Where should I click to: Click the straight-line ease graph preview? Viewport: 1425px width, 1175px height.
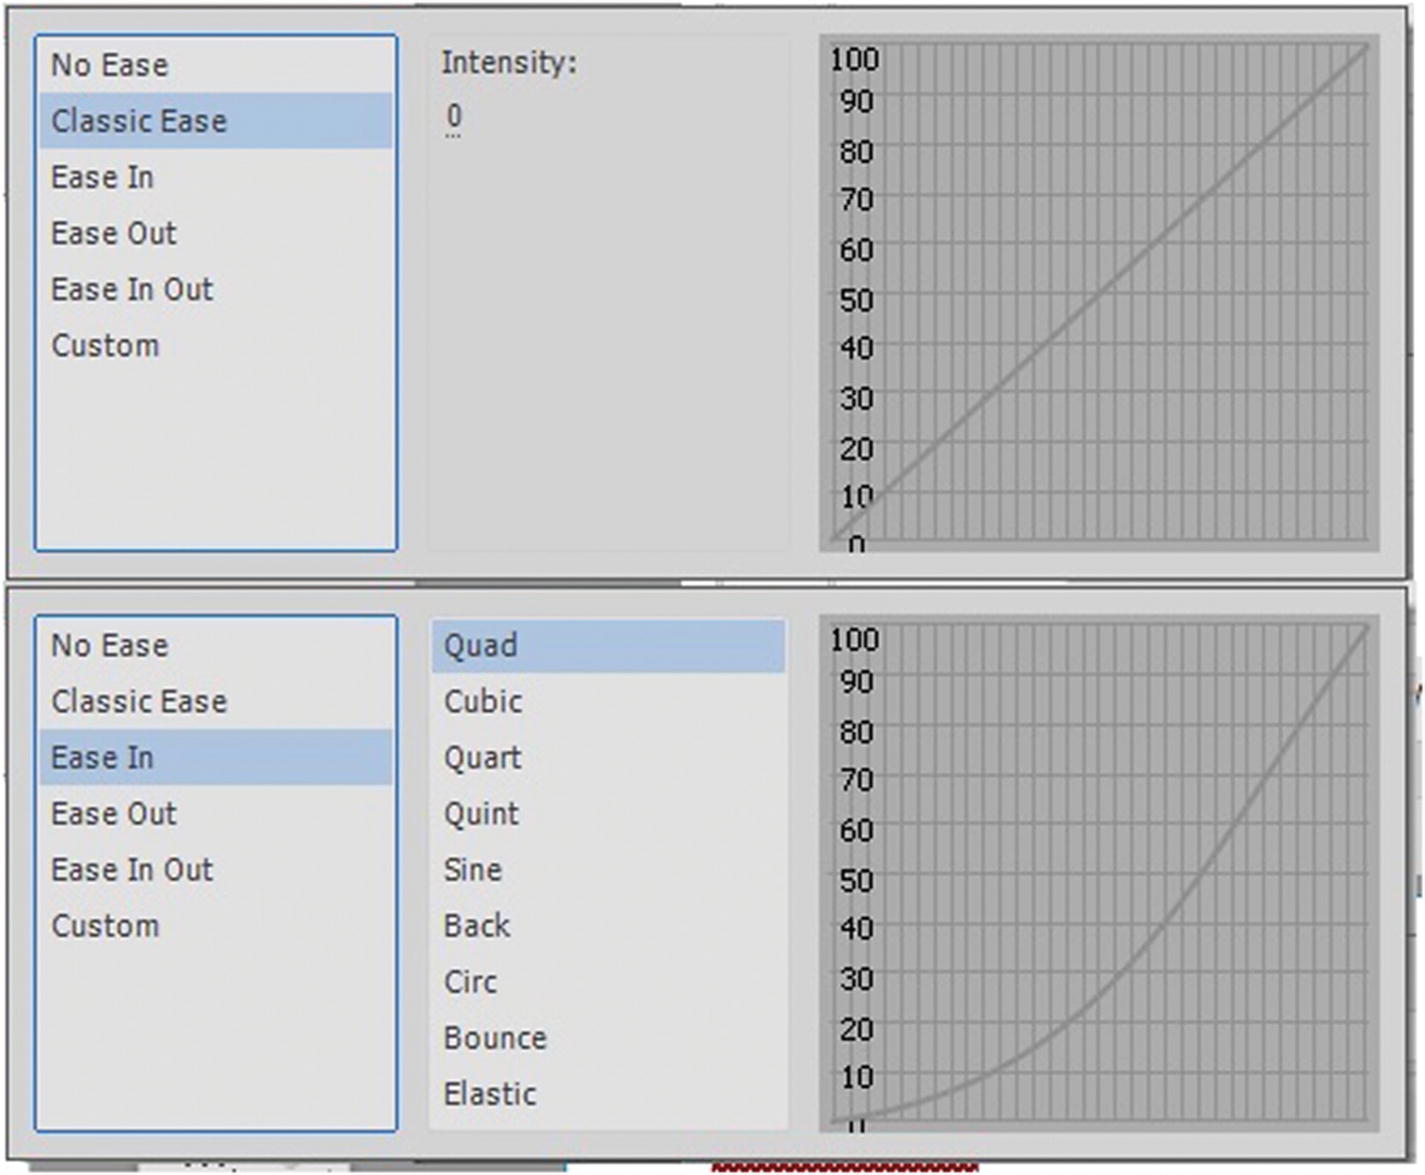click(1100, 293)
